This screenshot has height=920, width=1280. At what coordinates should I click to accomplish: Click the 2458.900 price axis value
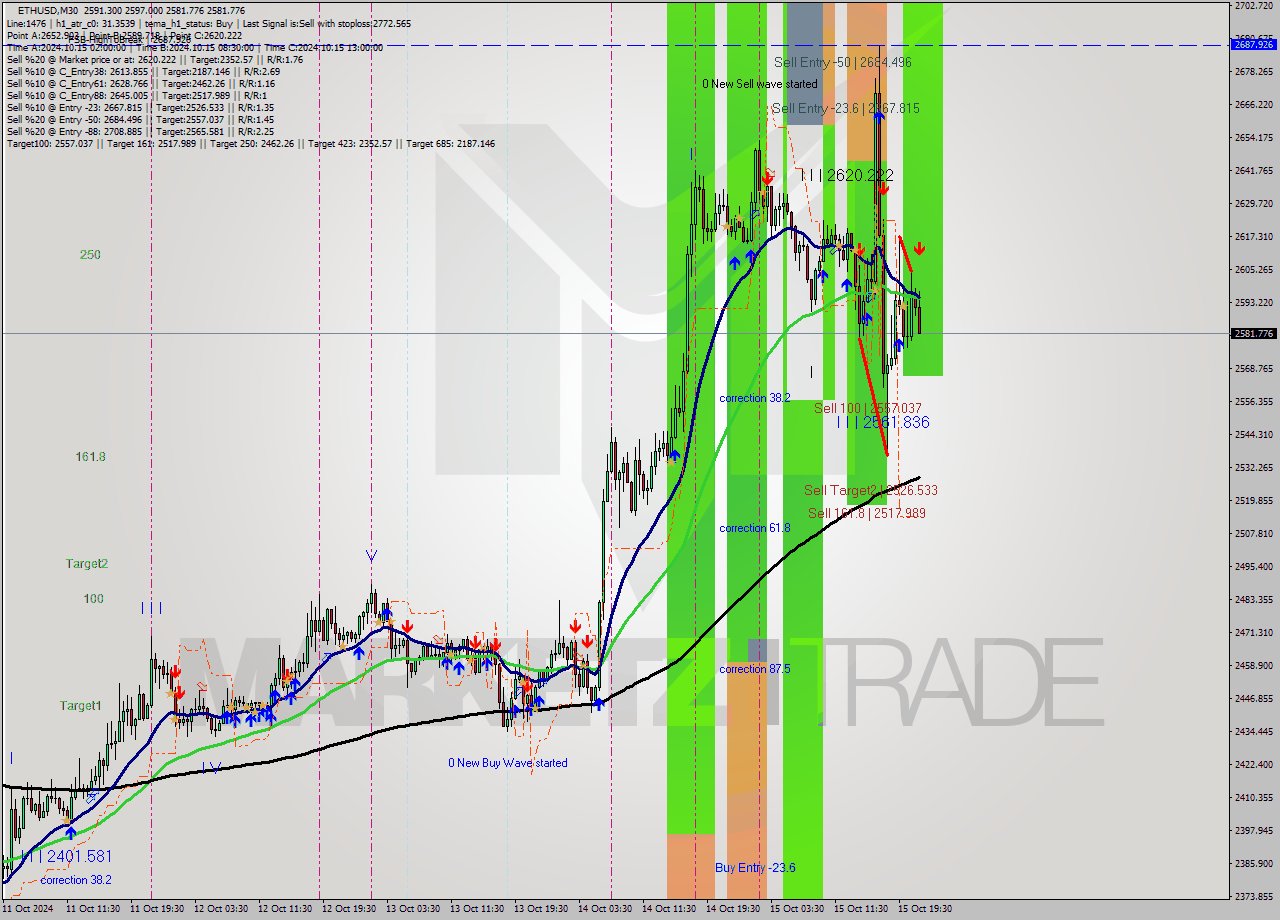[x=1253, y=665]
